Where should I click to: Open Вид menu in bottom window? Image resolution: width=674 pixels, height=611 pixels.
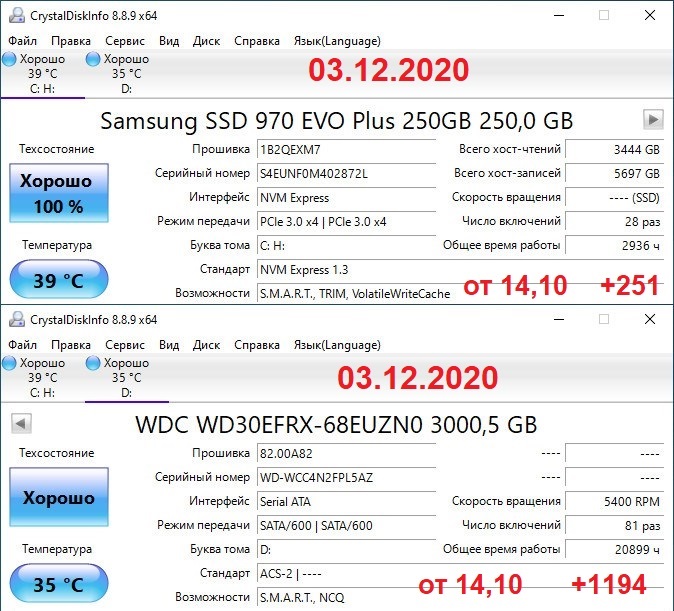[x=169, y=345]
